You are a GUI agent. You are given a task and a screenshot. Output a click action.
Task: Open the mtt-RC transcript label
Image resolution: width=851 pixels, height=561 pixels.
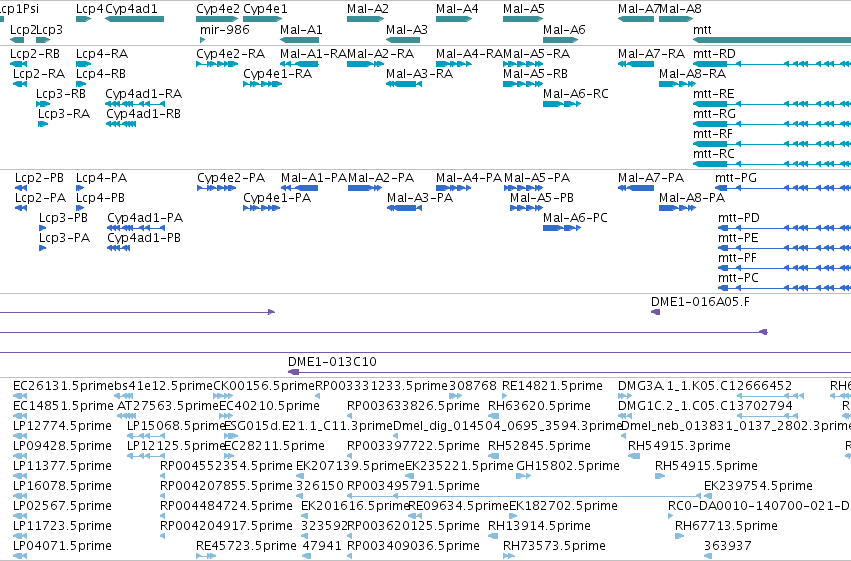(x=714, y=154)
